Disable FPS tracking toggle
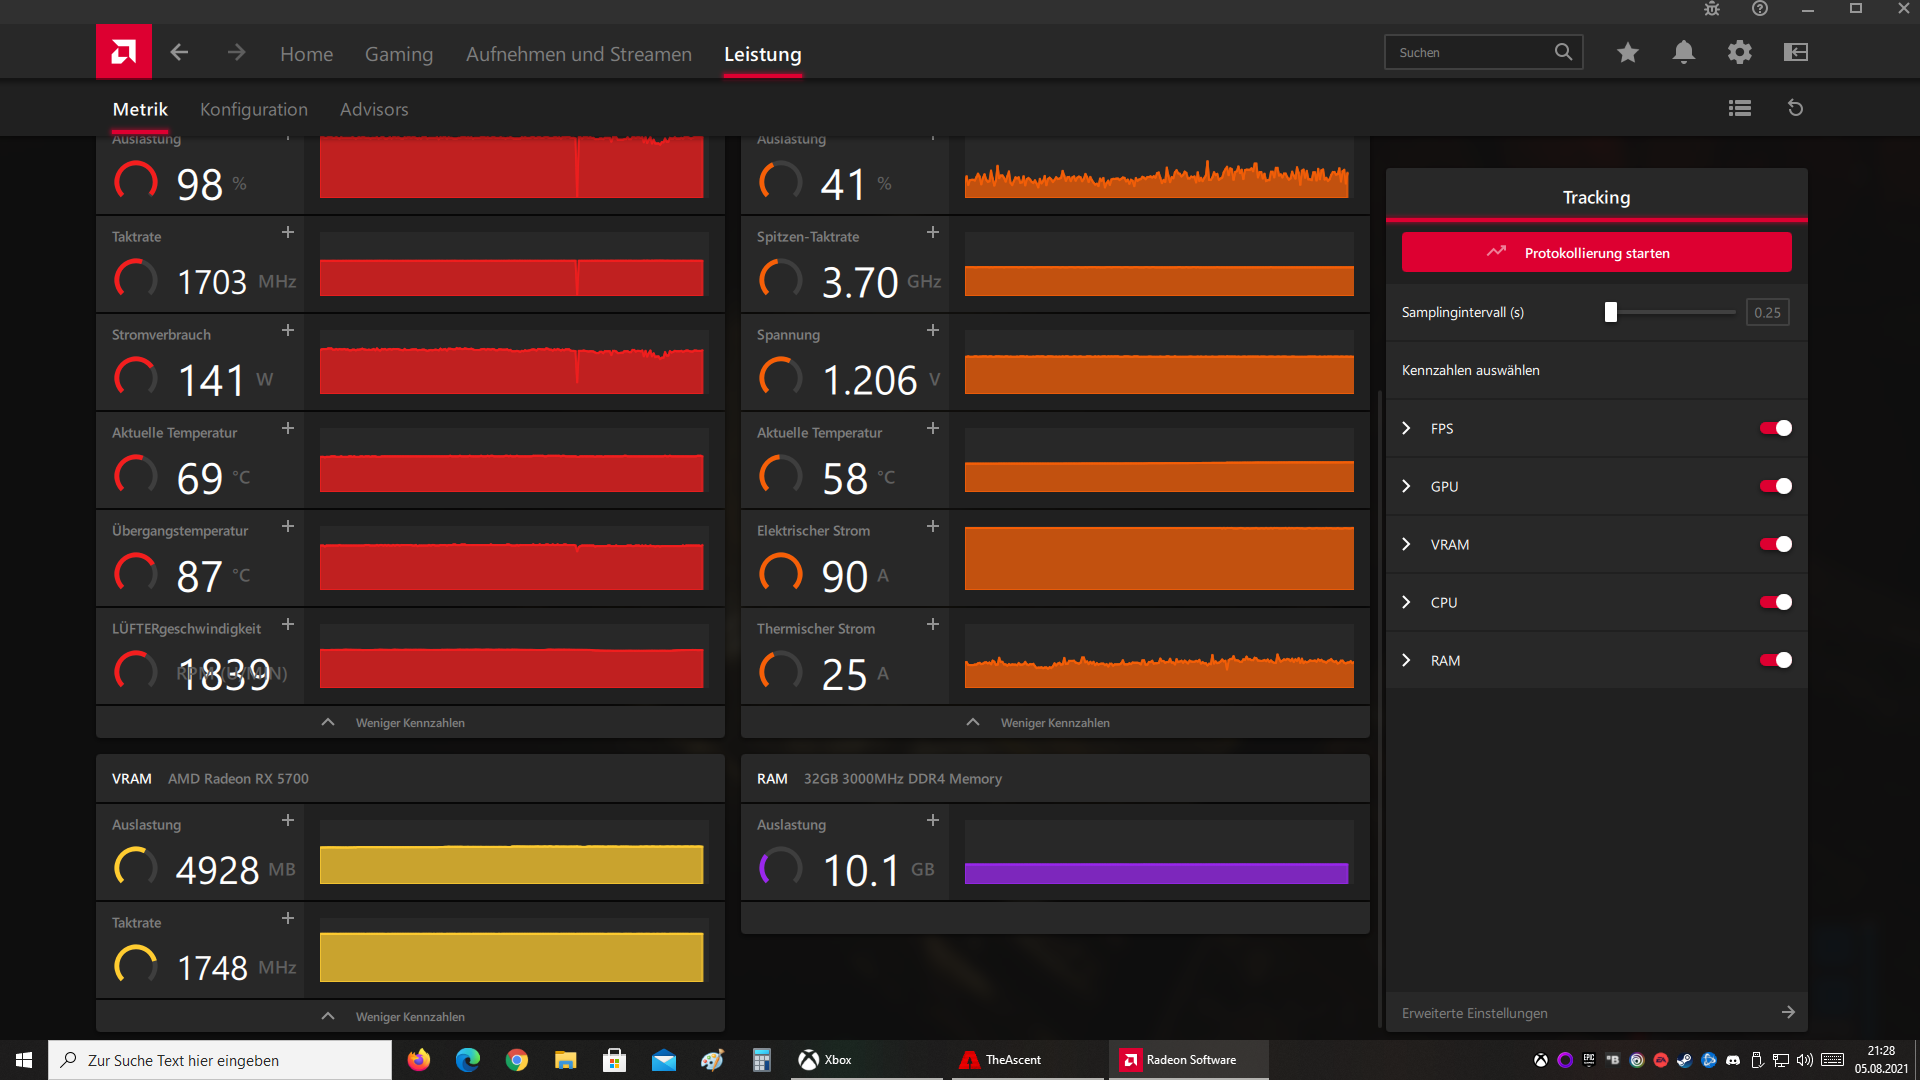Viewport: 1920px width, 1080px height. [1776, 428]
